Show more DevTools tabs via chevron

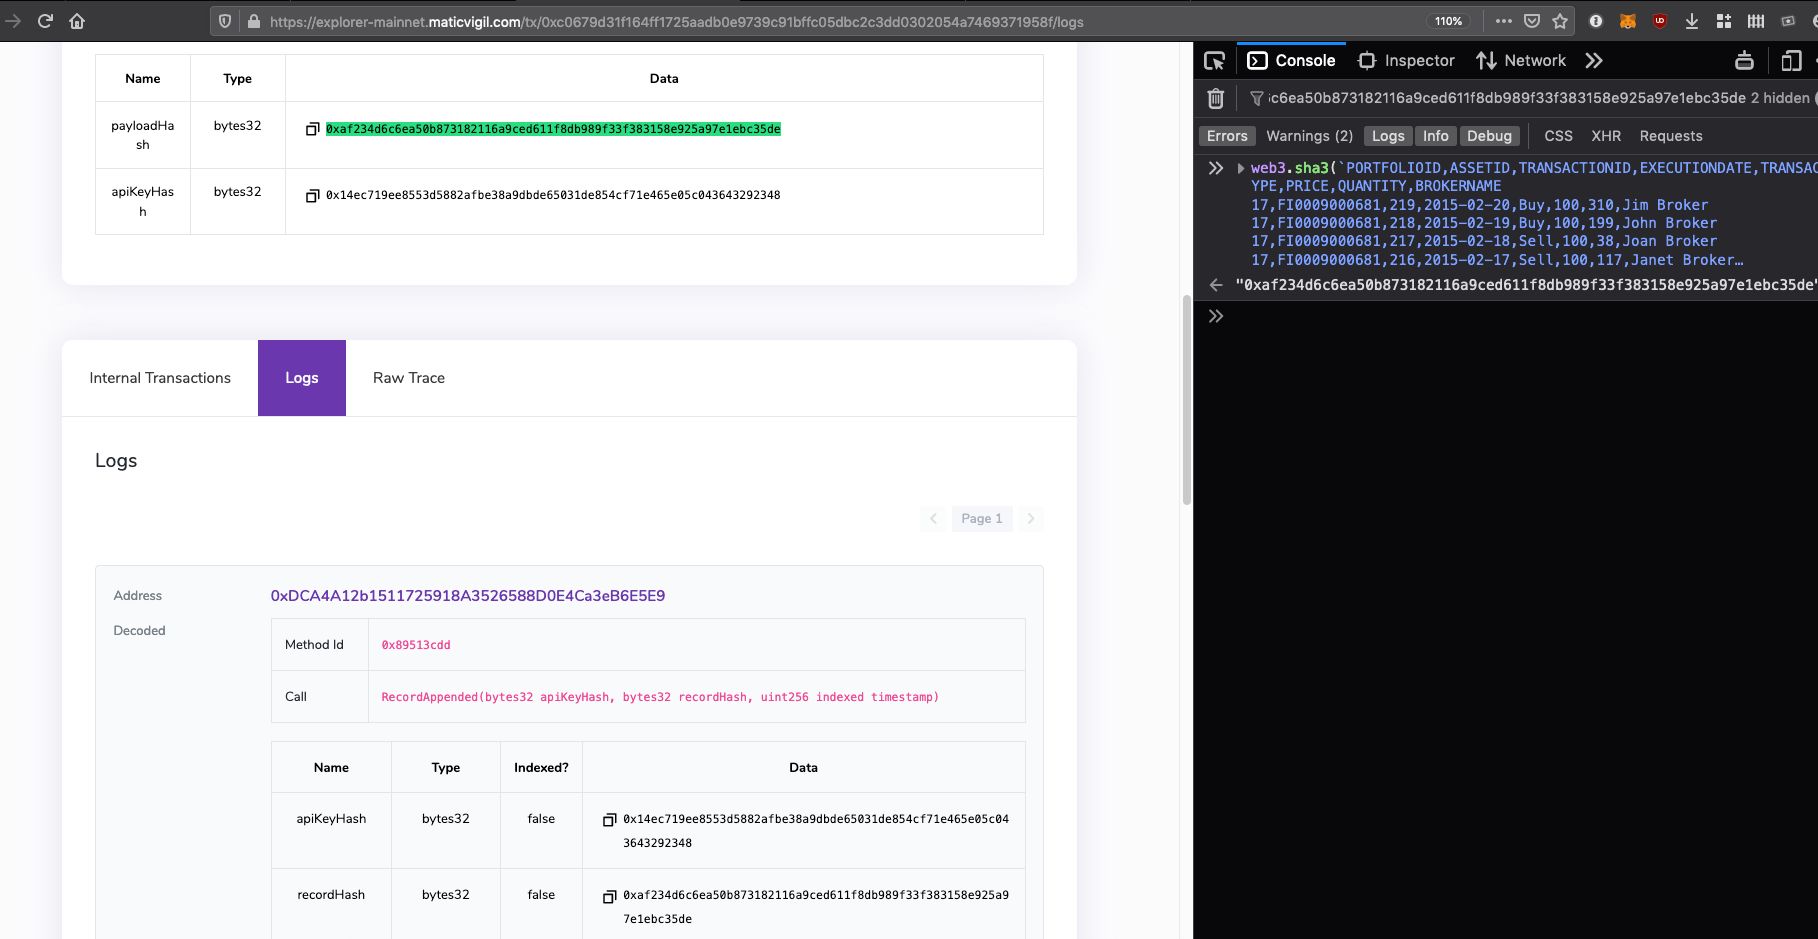[1594, 61]
